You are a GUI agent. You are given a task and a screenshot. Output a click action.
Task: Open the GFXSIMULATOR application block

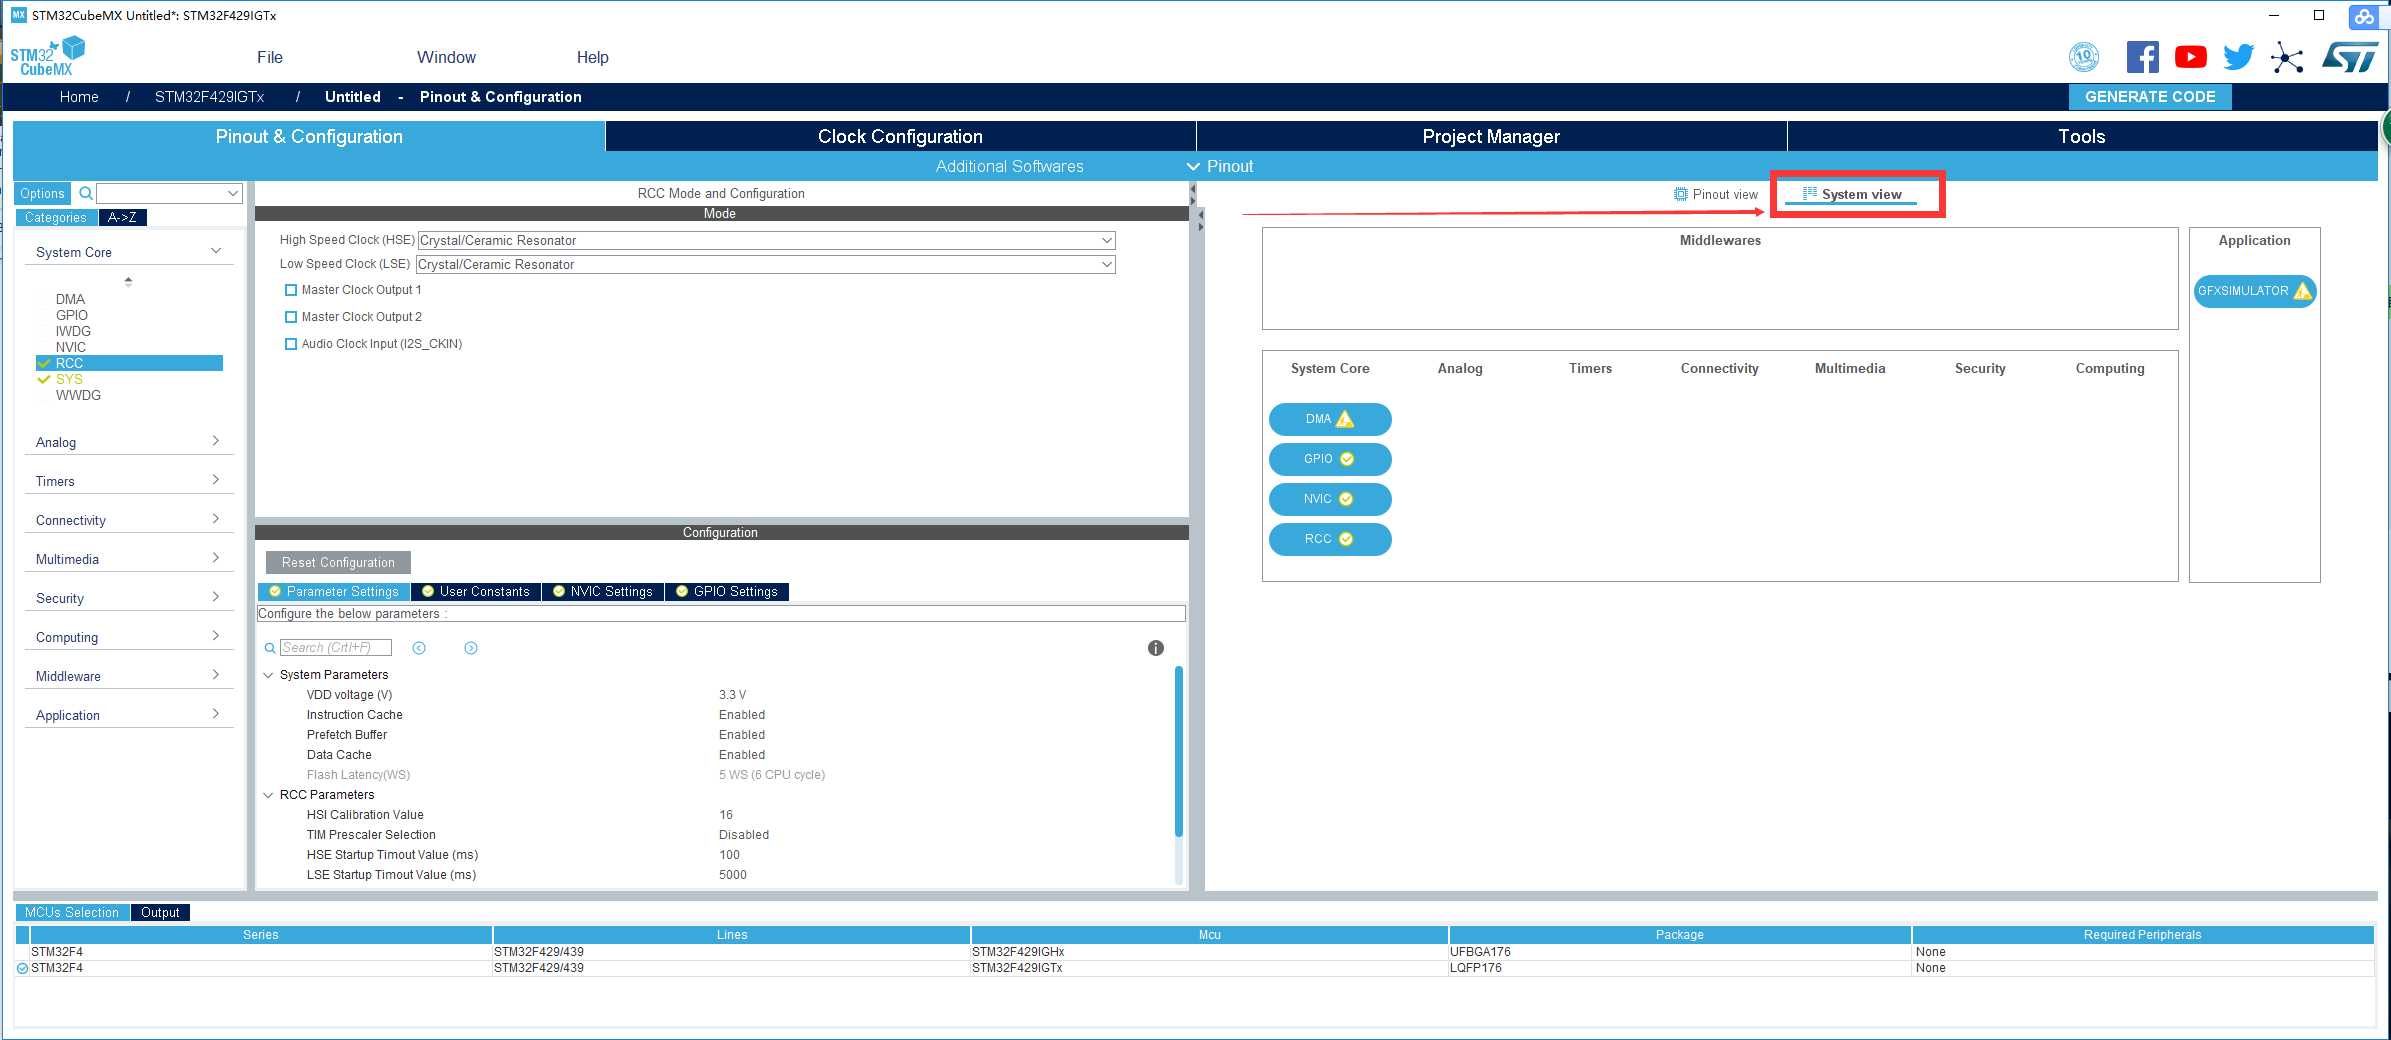tap(2255, 291)
